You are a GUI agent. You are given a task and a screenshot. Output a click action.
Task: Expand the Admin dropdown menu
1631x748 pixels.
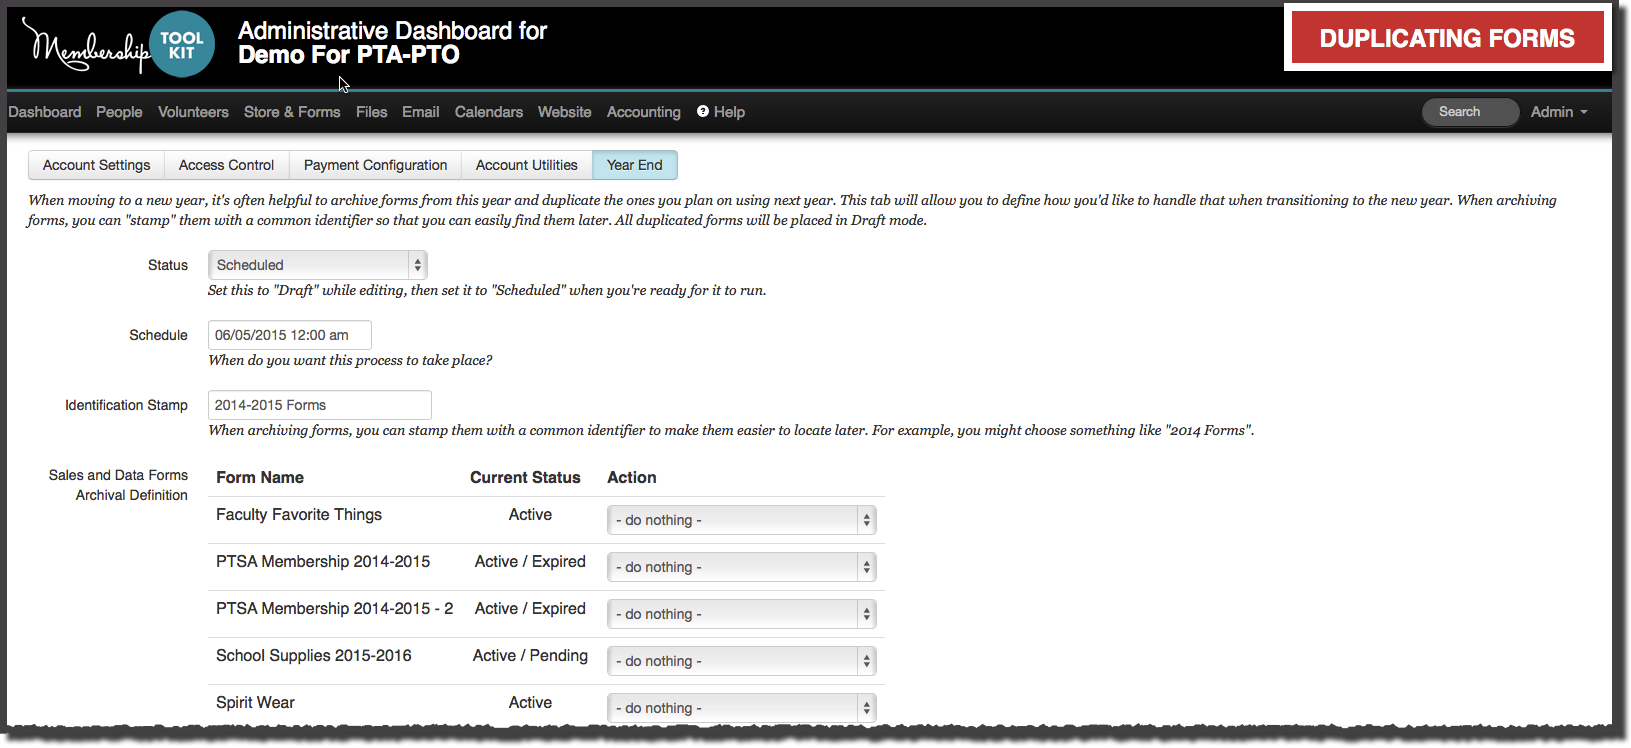1559,112
